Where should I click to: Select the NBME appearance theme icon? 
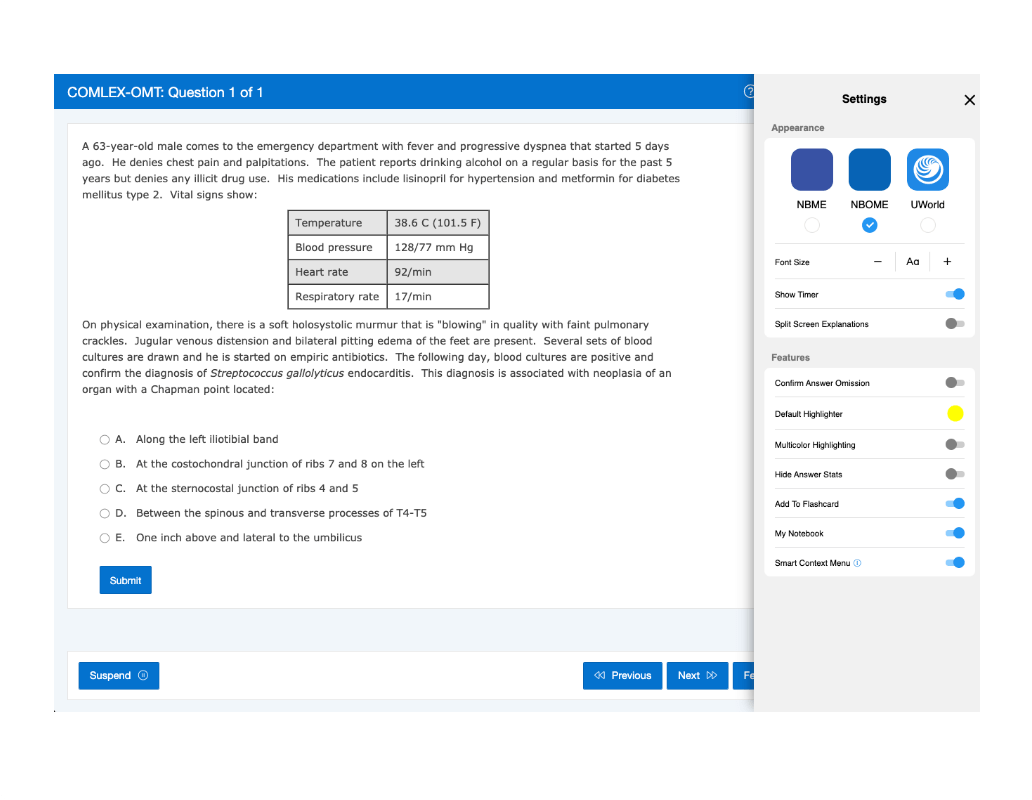tap(811, 170)
